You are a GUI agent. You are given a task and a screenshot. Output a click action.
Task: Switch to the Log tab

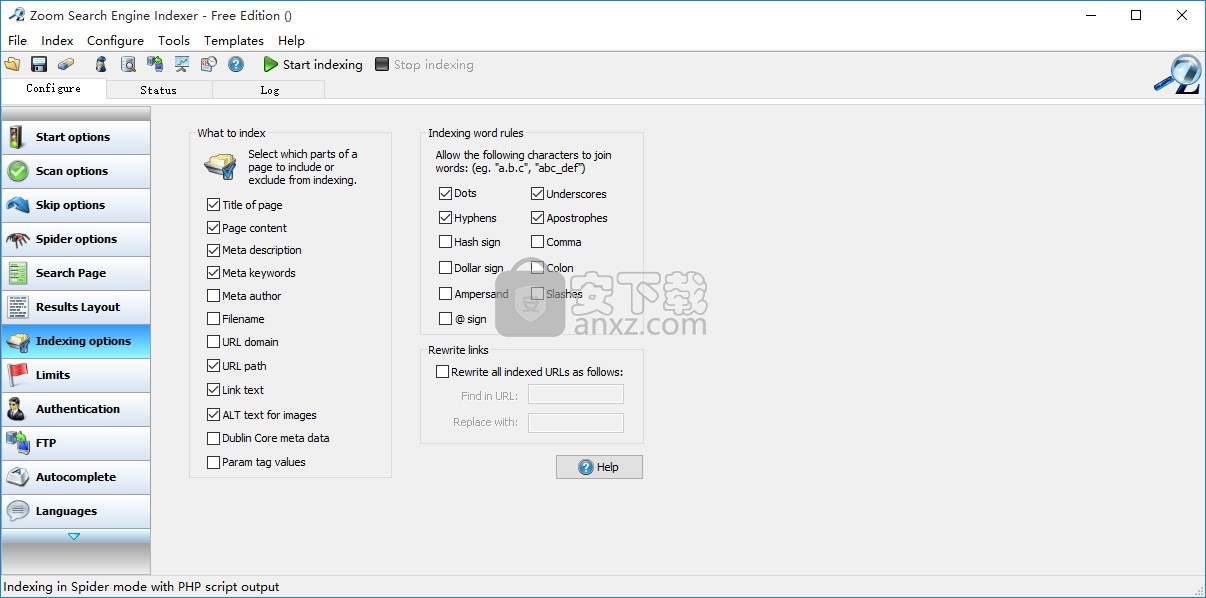click(269, 89)
